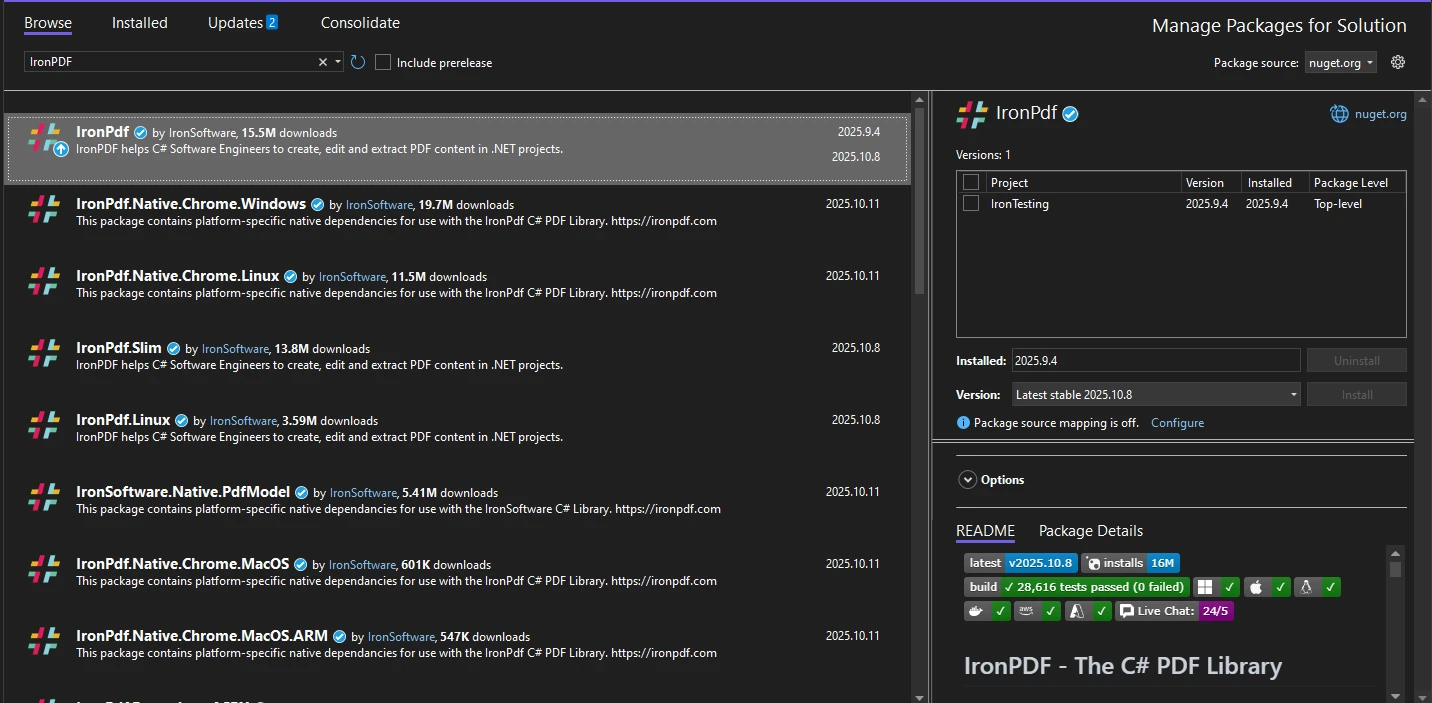Toggle the select-all Project header checkbox
The height and width of the screenshot is (703, 1432).
(x=970, y=182)
